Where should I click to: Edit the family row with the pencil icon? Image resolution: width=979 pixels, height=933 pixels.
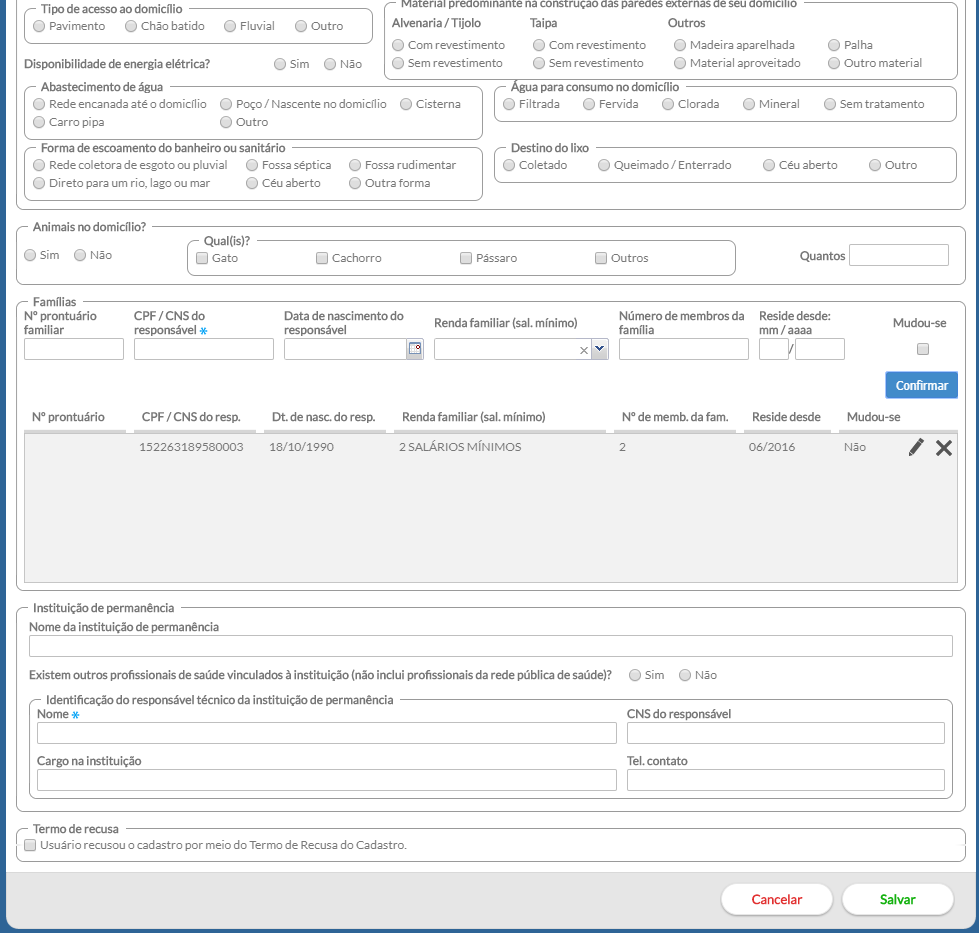pyautogui.click(x=916, y=447)
